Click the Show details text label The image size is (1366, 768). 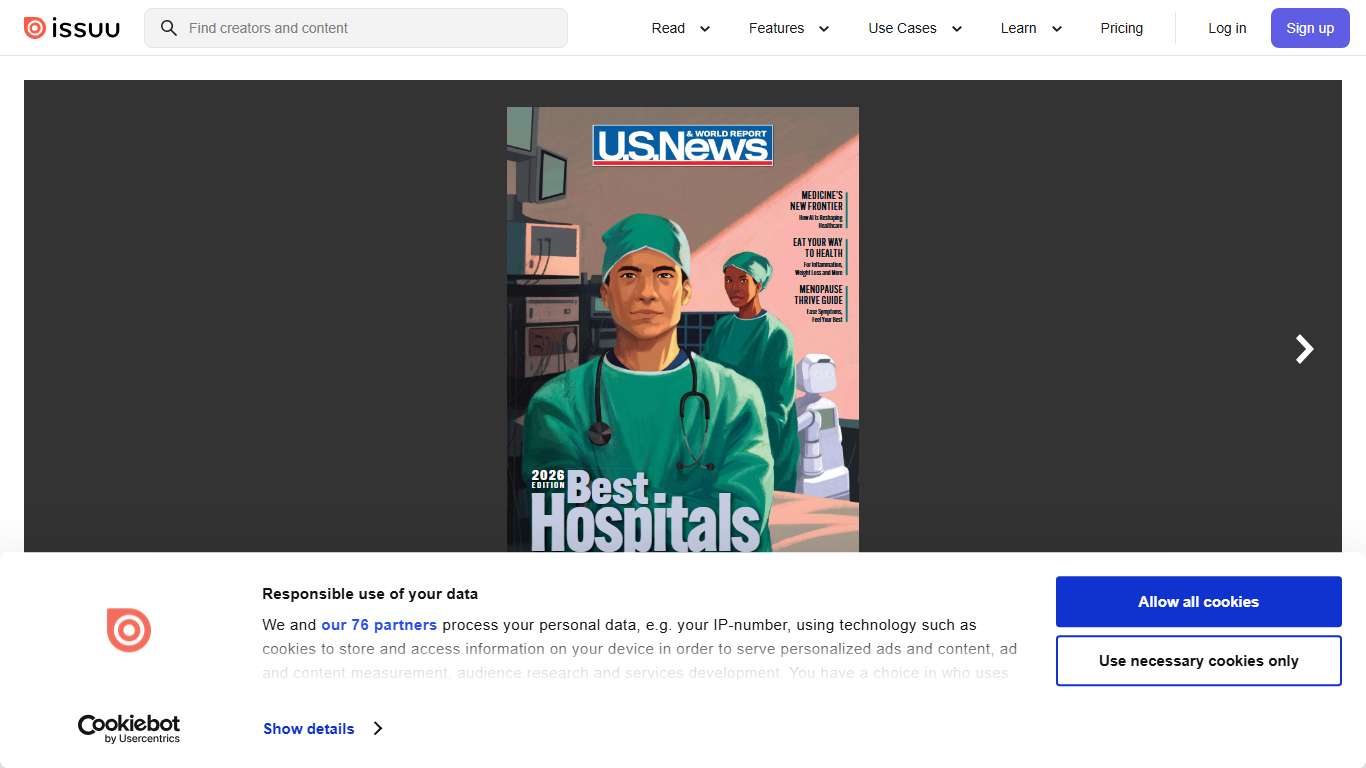click(x=308, y=728)
